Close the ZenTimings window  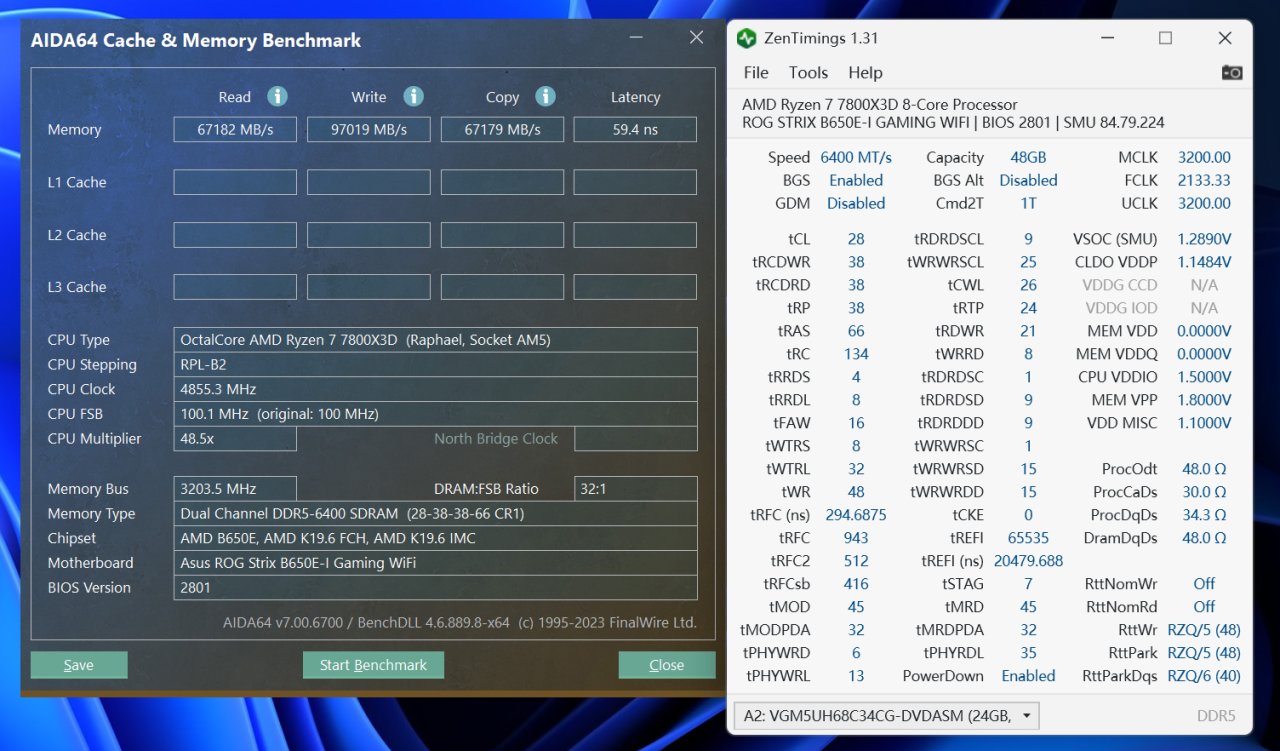[x=1225, y=38]
